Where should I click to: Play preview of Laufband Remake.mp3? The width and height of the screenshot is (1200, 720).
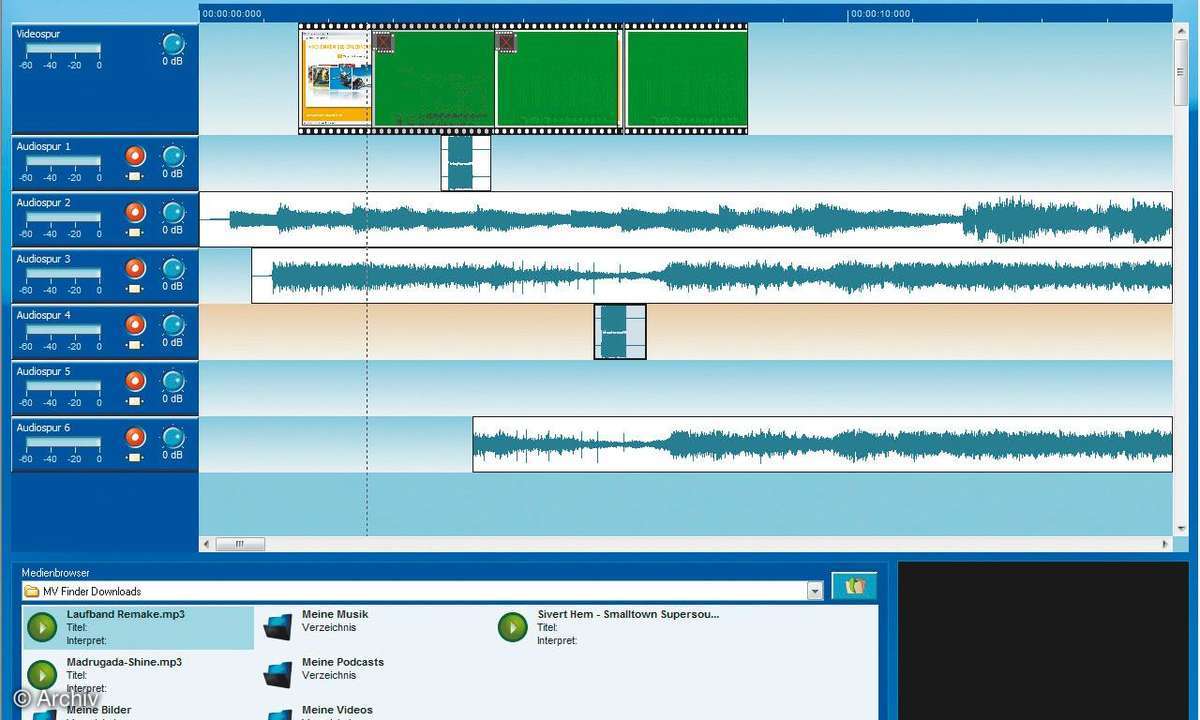(x=42, y=627)
